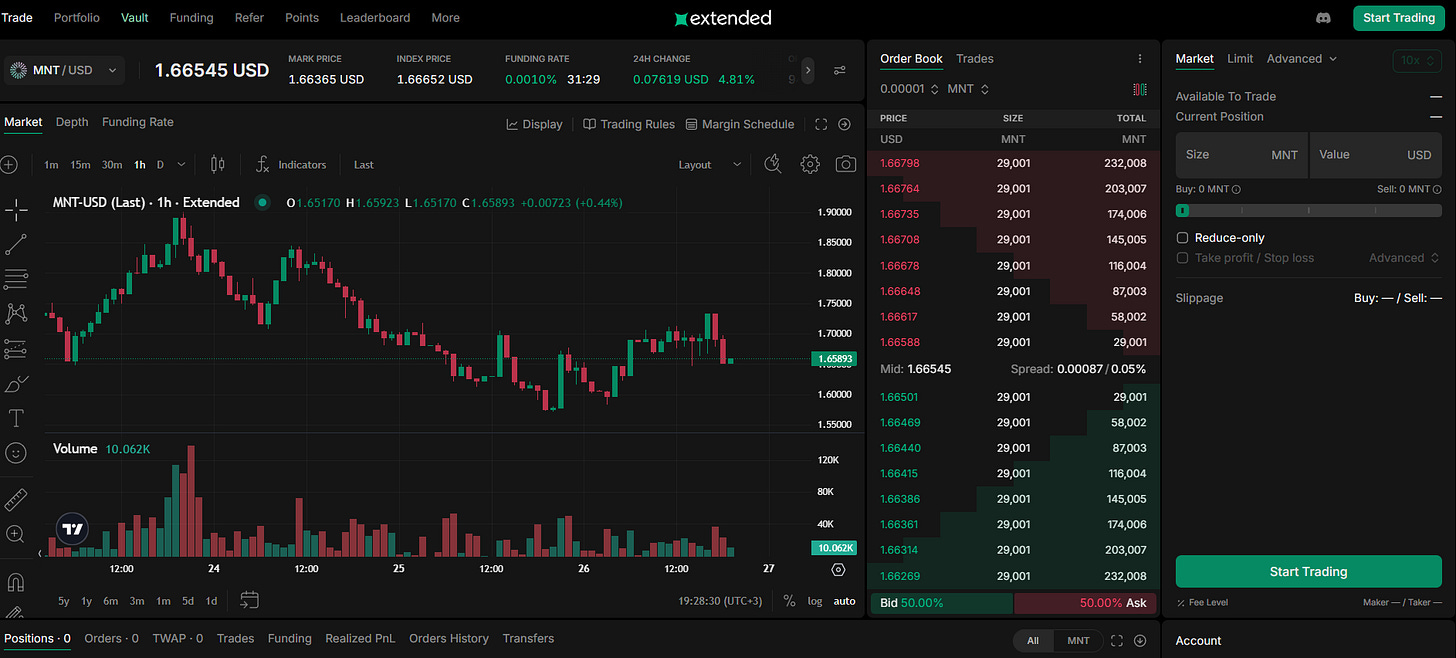Select the patterns drawing tool
This screenshot has width=1456, height=658.
pos(16,313)
